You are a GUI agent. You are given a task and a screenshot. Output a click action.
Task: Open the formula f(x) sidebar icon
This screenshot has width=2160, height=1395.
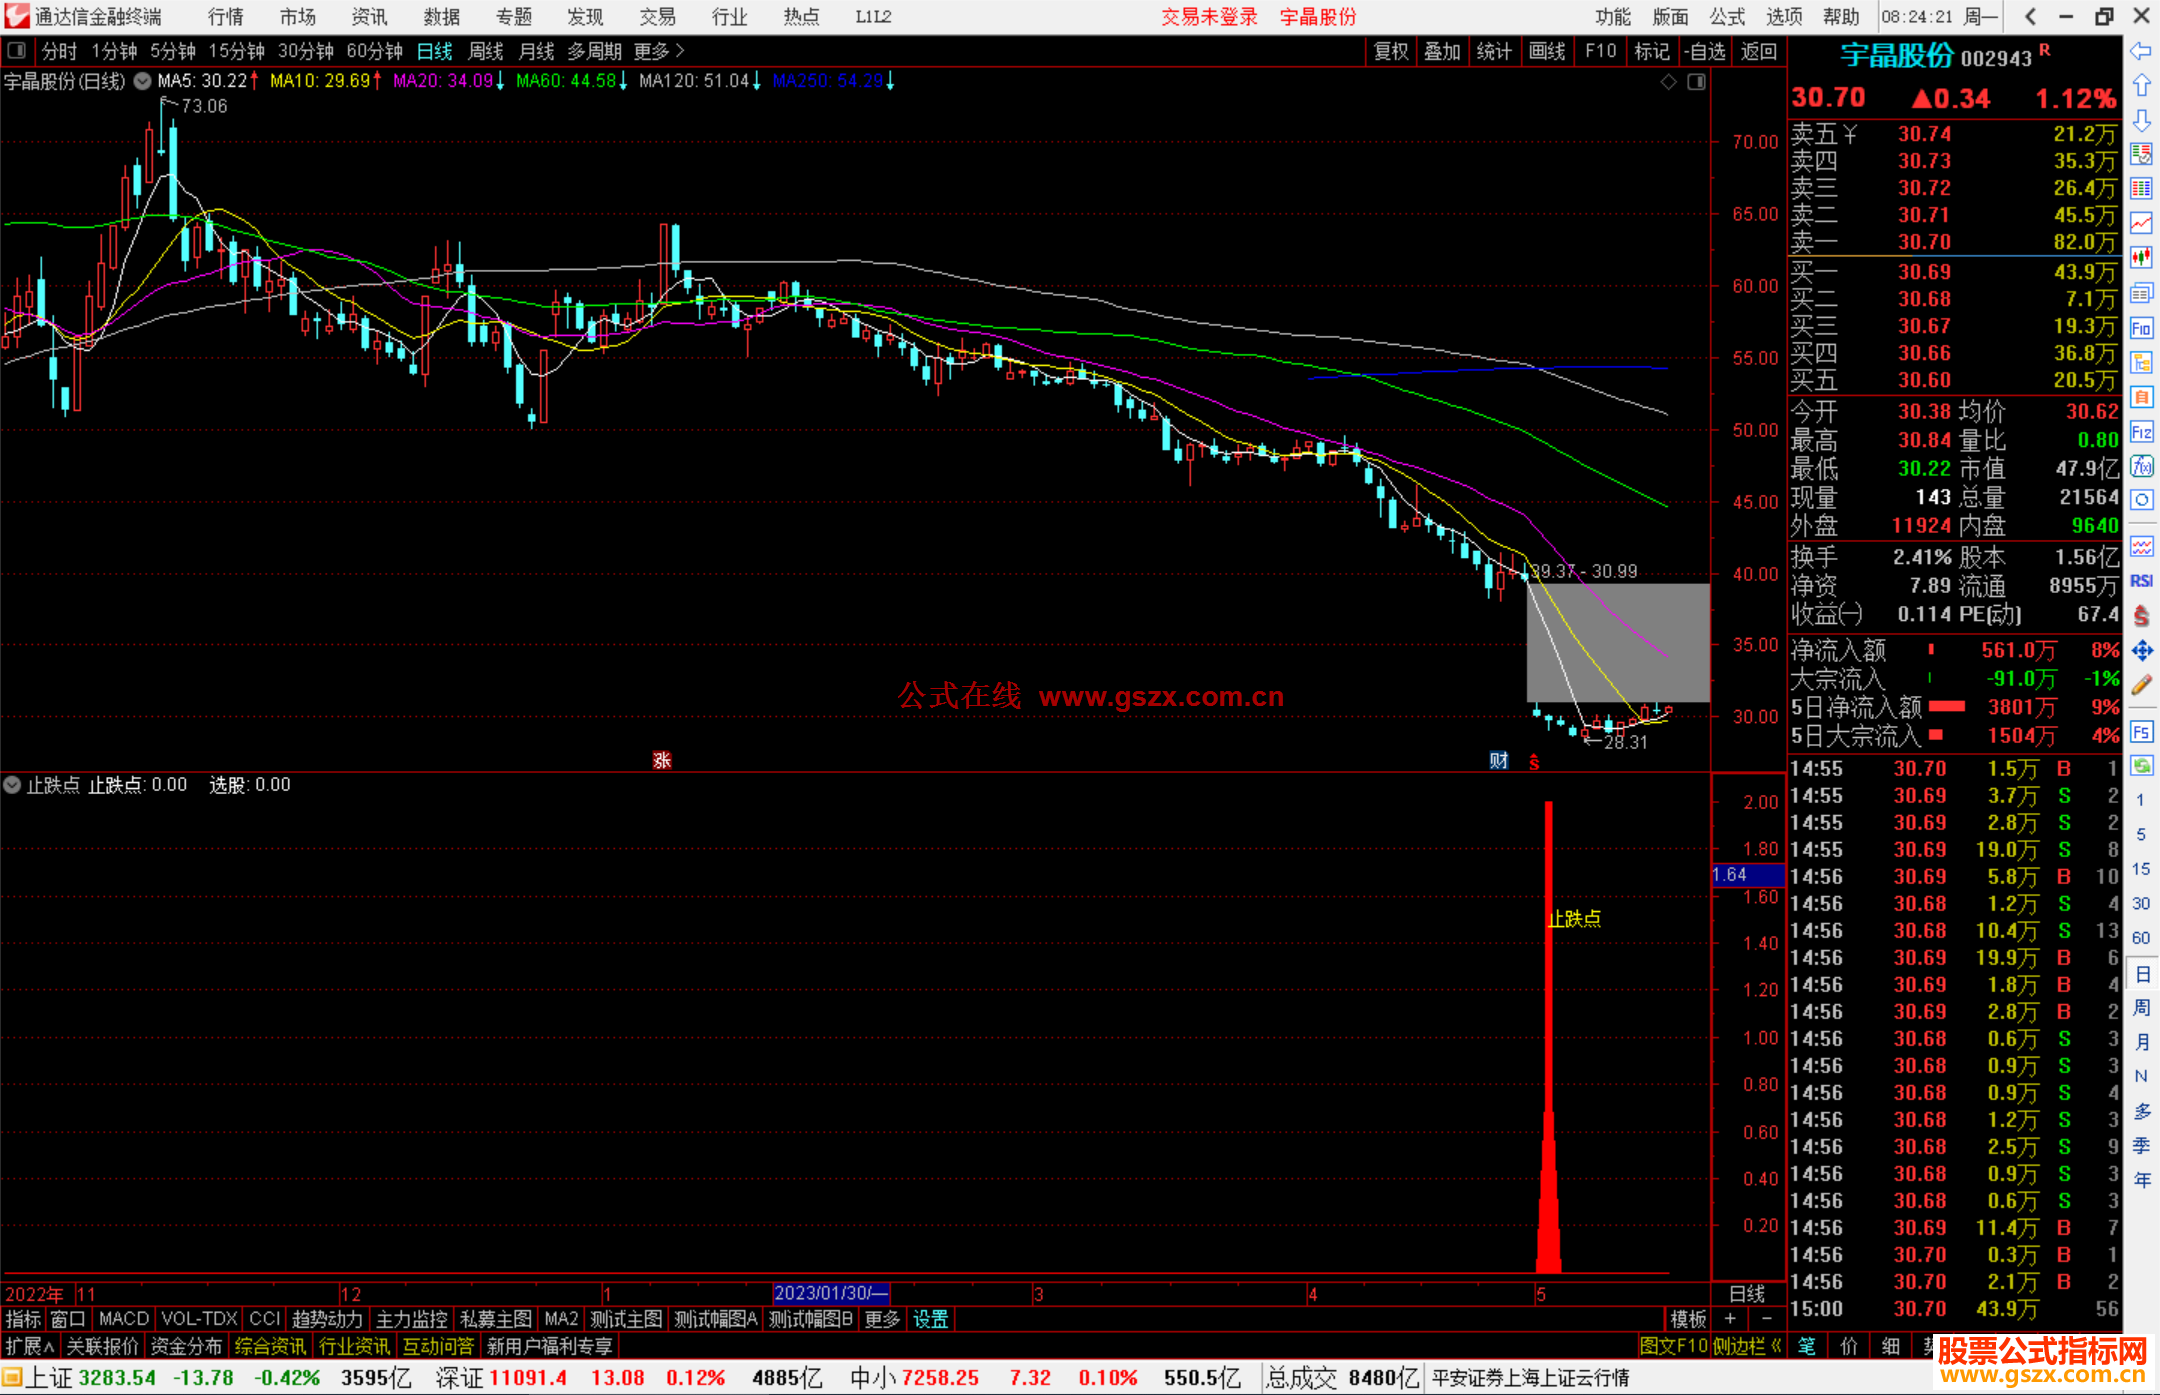click(x=2141, y=466)
